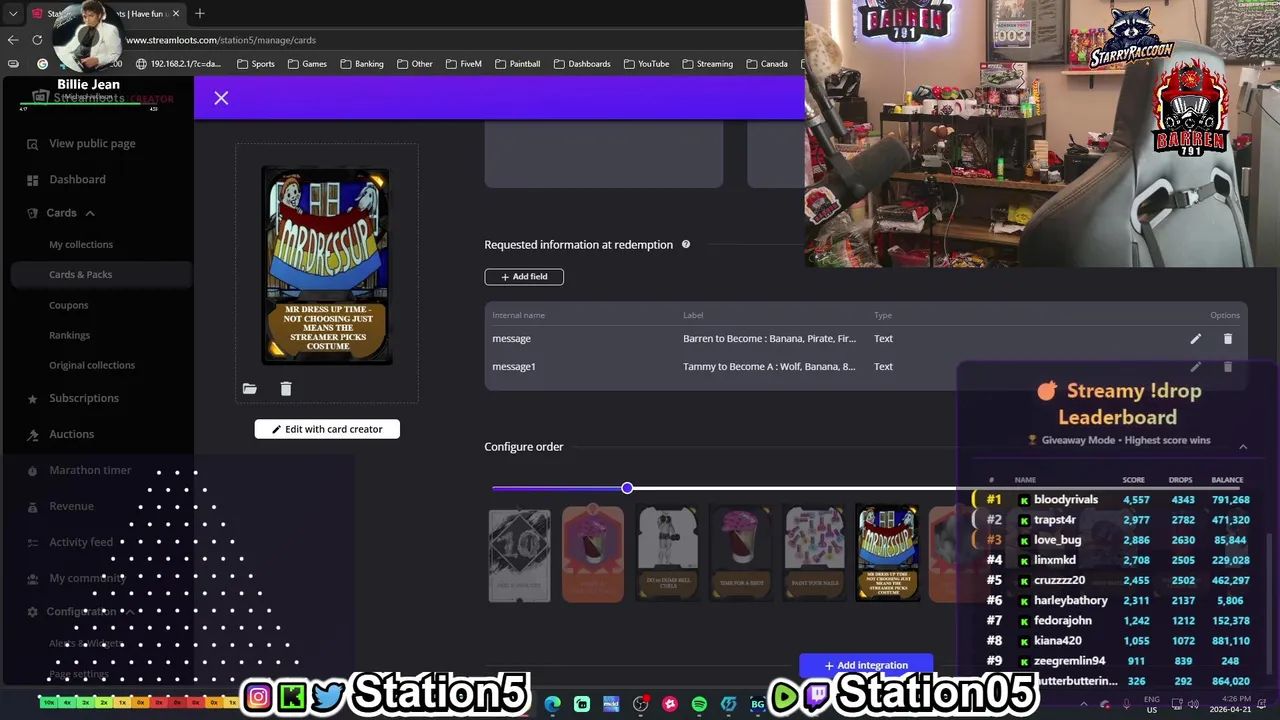The image size is (1280, 720).
Task: Open Subscriptions in the sidebar
Action: pyautogui.click(x=84, y=398)
